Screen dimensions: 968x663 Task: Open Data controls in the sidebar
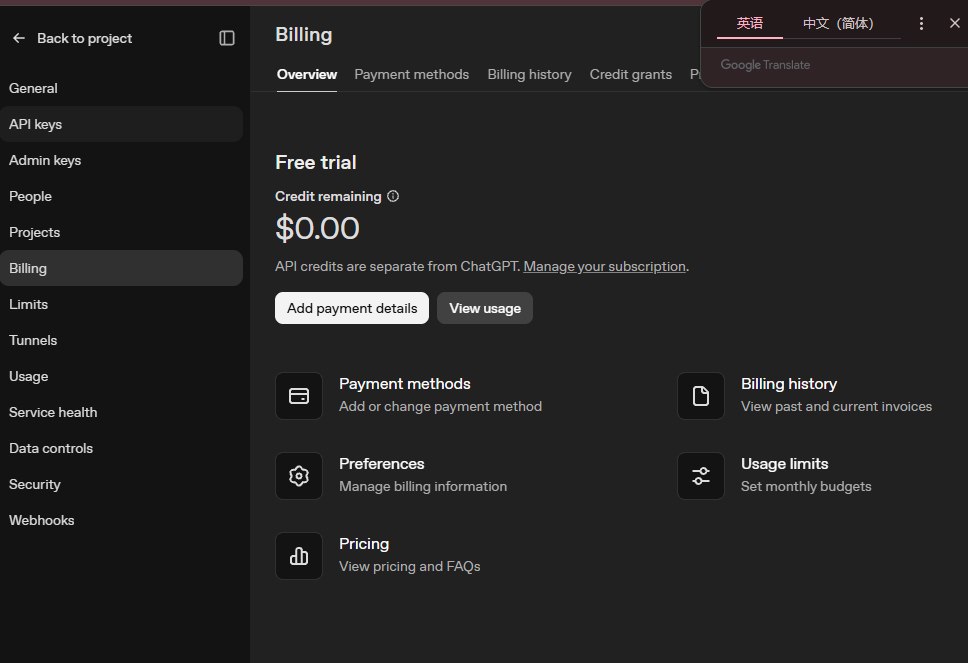pyautogui.click(x=122, y=448)
